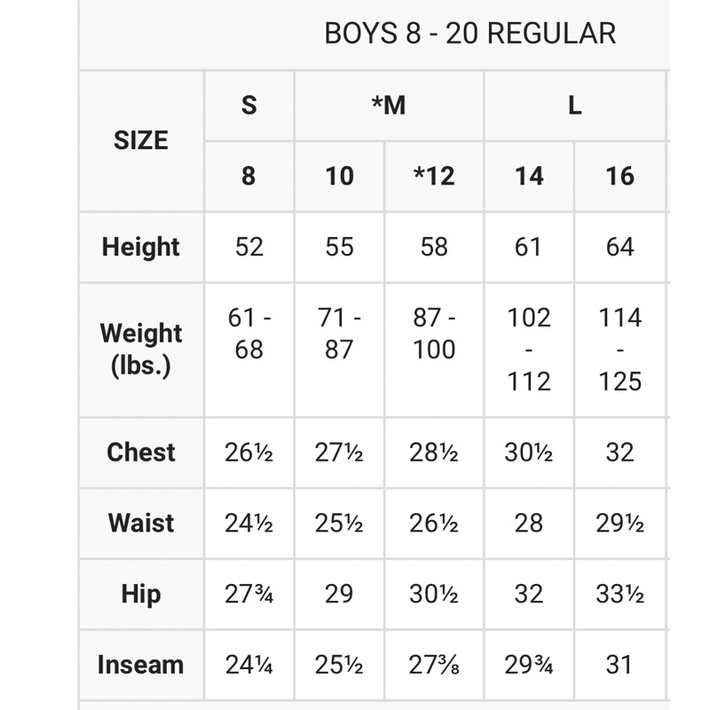The height and width of the screenshot is (710, 710).
Task: Select the hip value 33½ cell
Action: coord(619,594)
